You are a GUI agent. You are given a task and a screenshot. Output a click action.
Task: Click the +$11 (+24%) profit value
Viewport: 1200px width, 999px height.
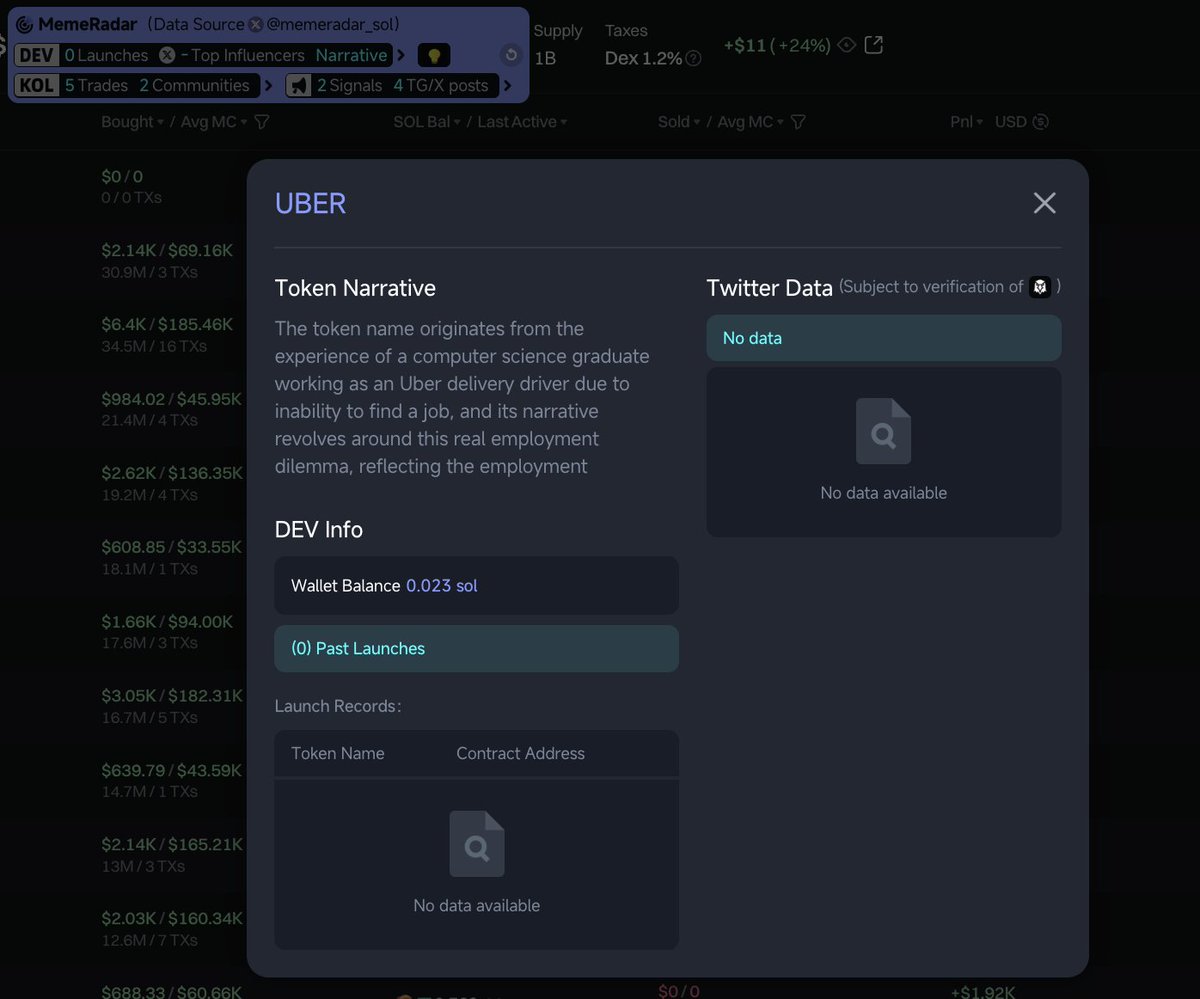777,45
